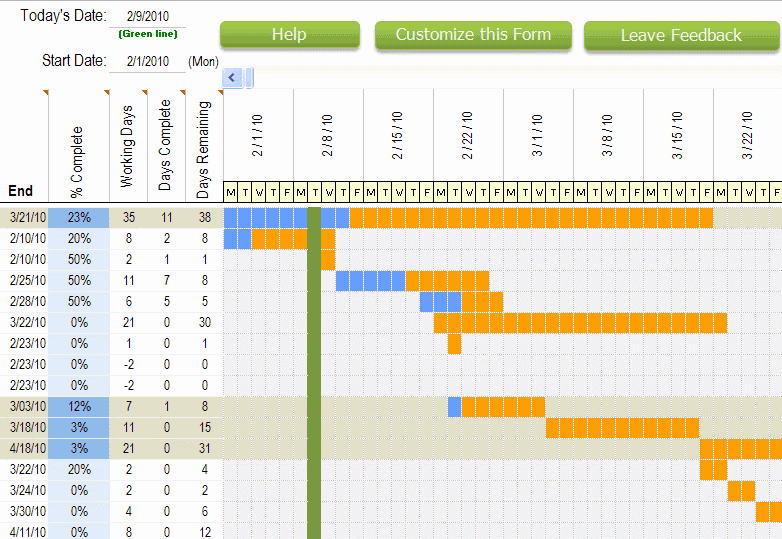Click the (Green line) label
Viewport: 782px width, 539px height.
click(148, 34)
